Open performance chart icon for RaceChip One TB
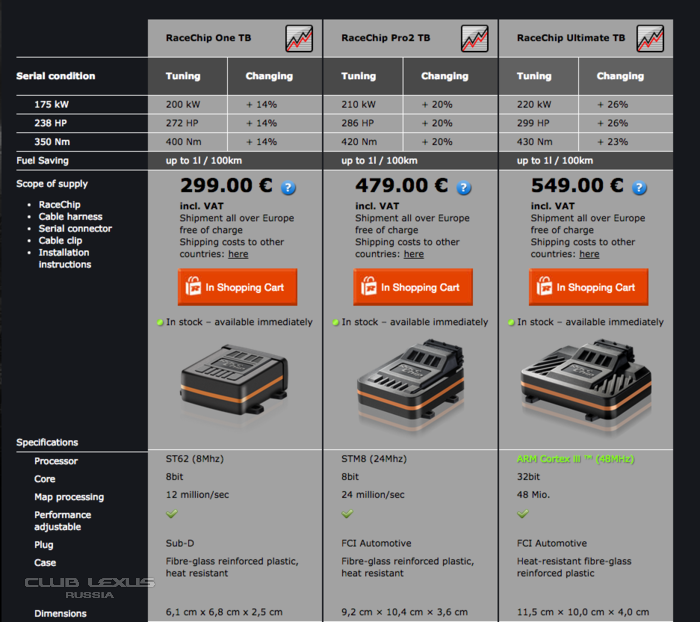Image resolution: width=700 pixels, height=622 pixels. tap(298, 39)
